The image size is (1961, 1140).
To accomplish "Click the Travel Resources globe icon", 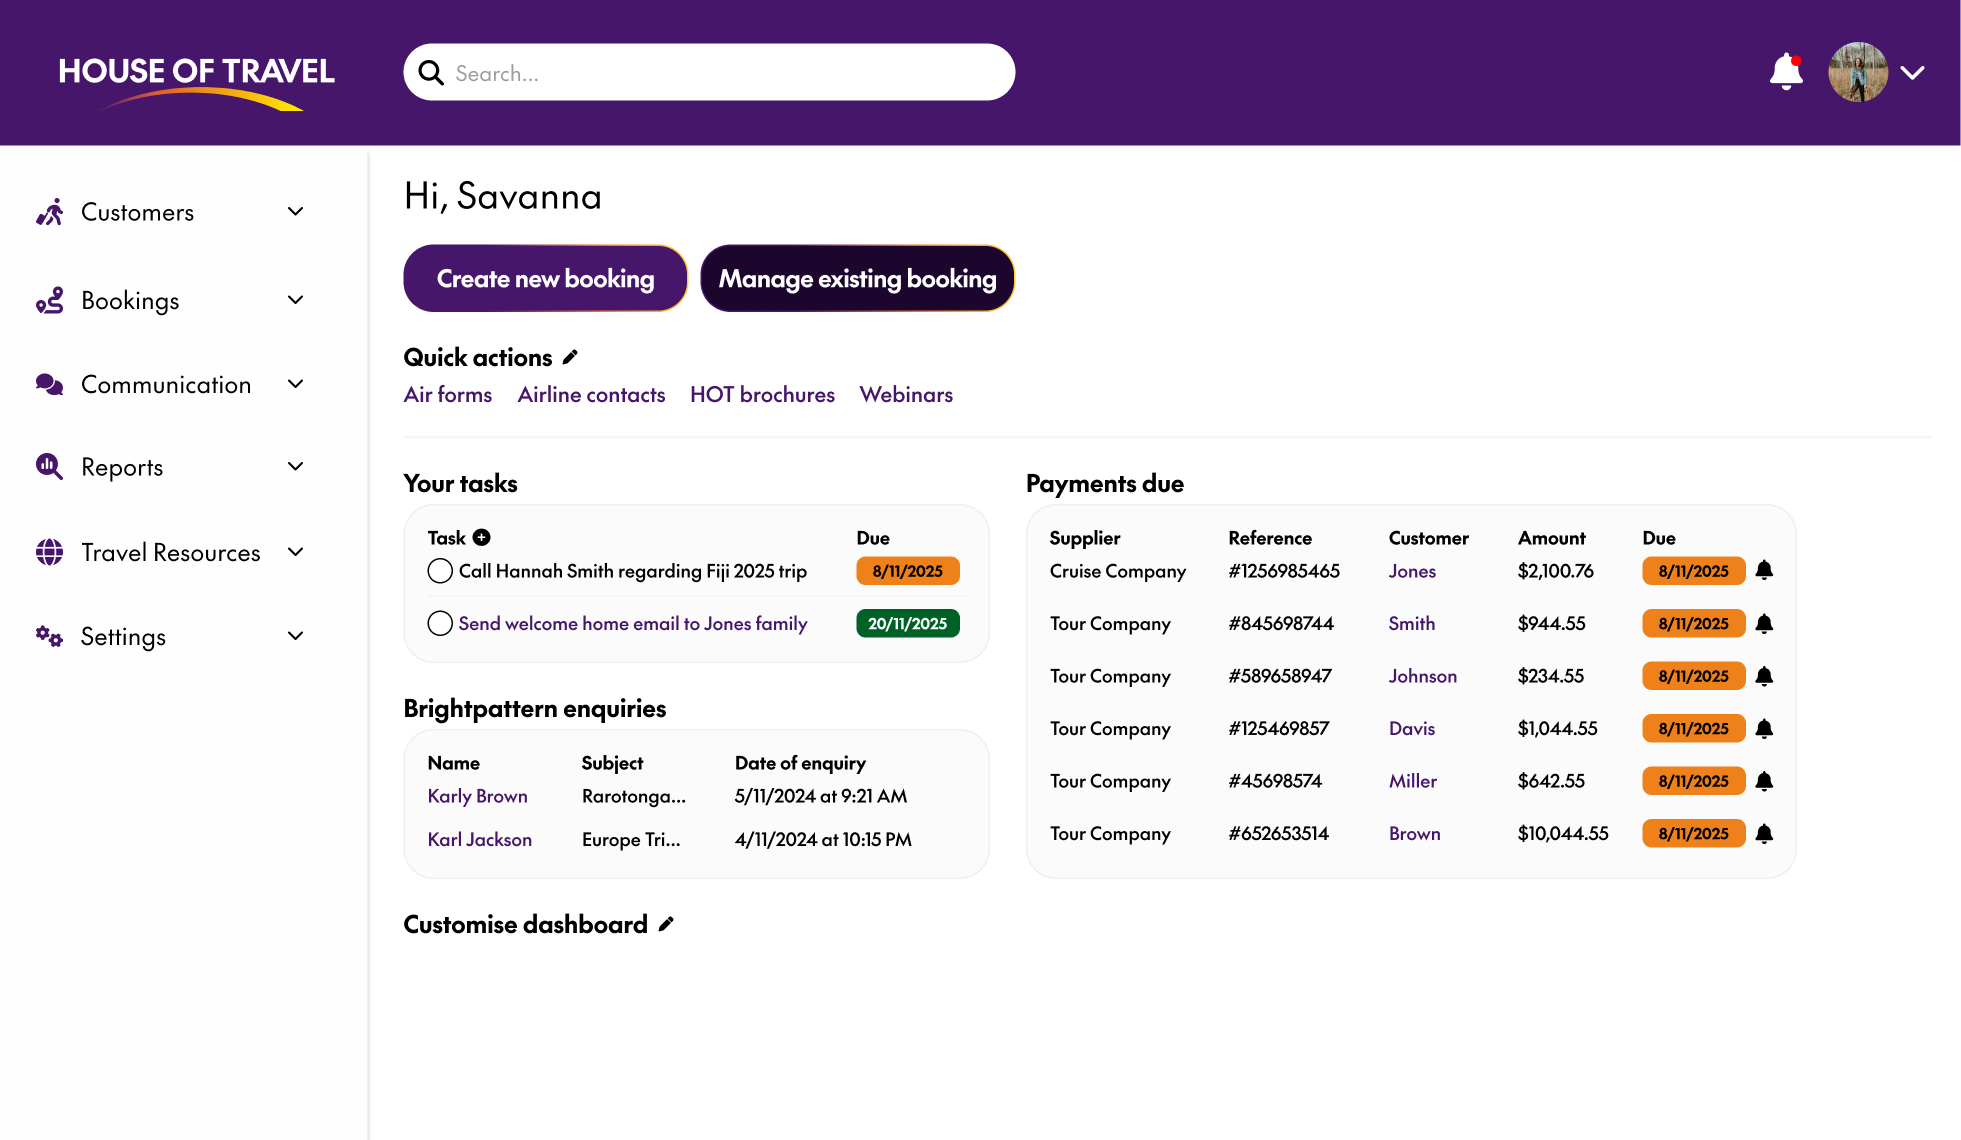I will pos(50,552).
